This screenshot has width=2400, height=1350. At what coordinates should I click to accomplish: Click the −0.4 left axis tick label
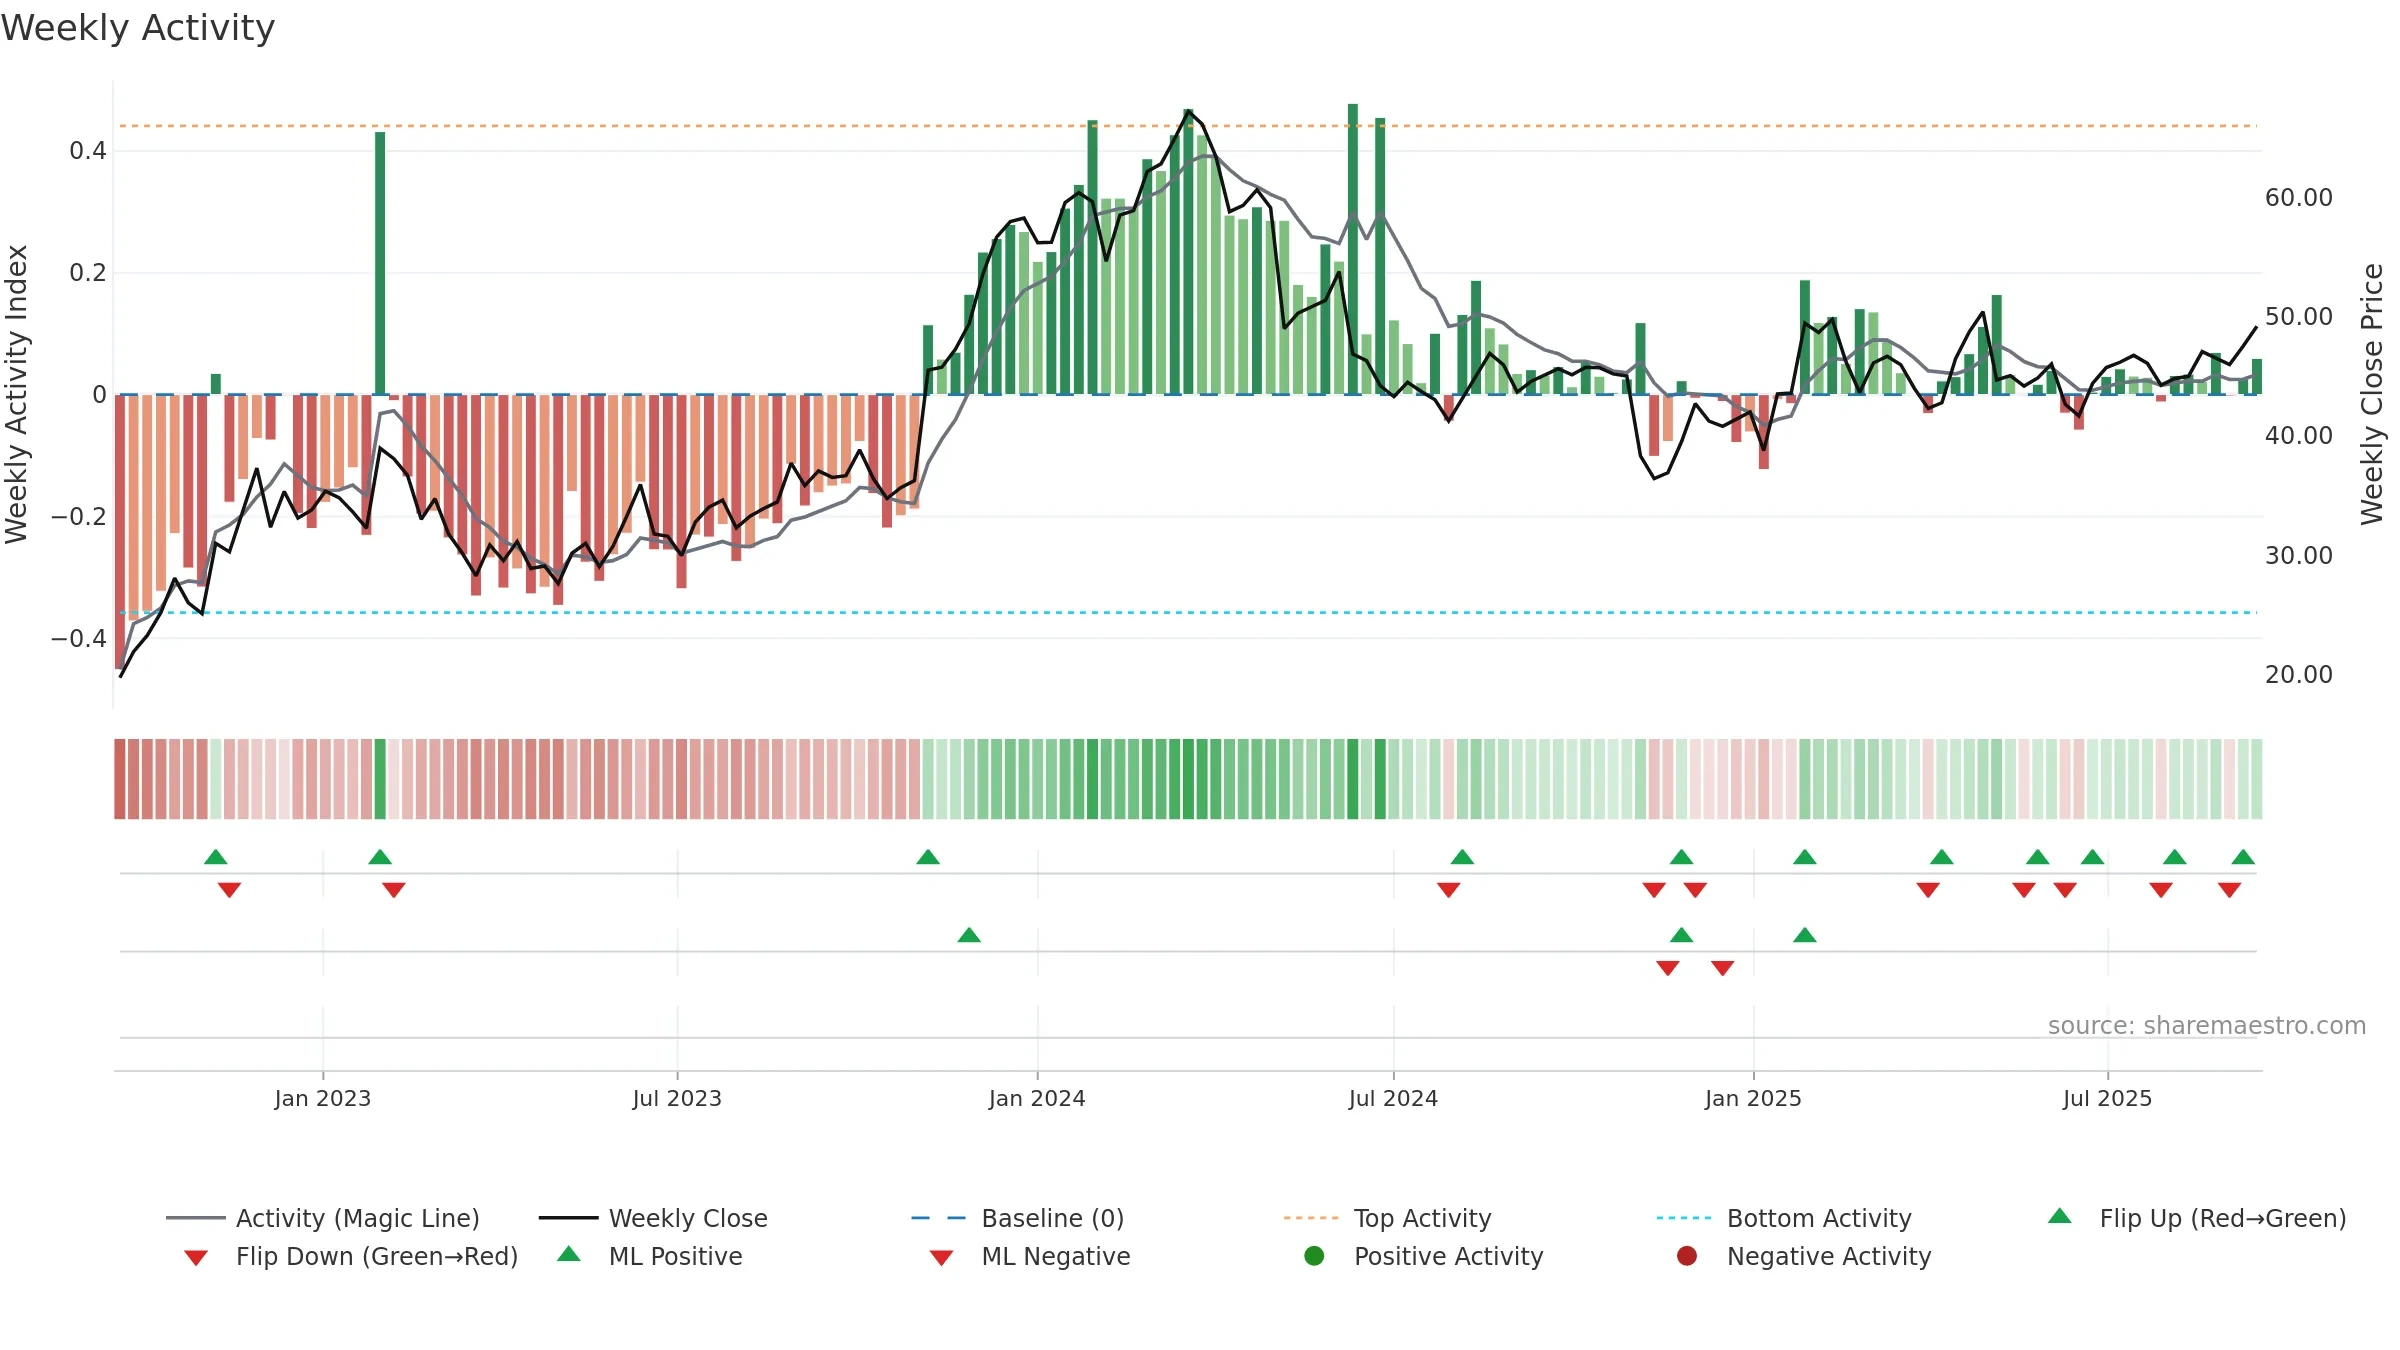click(x=79, y=638)
